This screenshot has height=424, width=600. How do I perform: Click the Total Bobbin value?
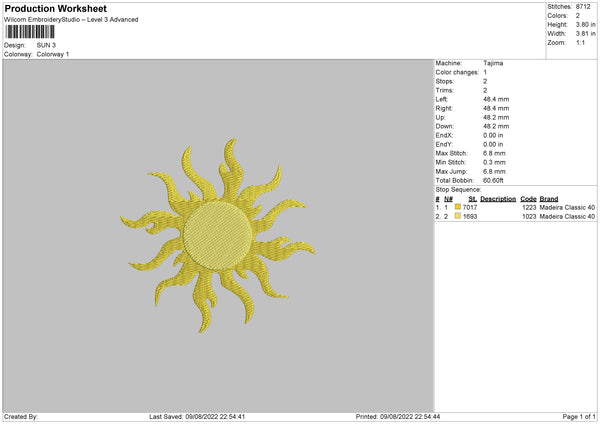pyautogui.click(x=495, y=180)
